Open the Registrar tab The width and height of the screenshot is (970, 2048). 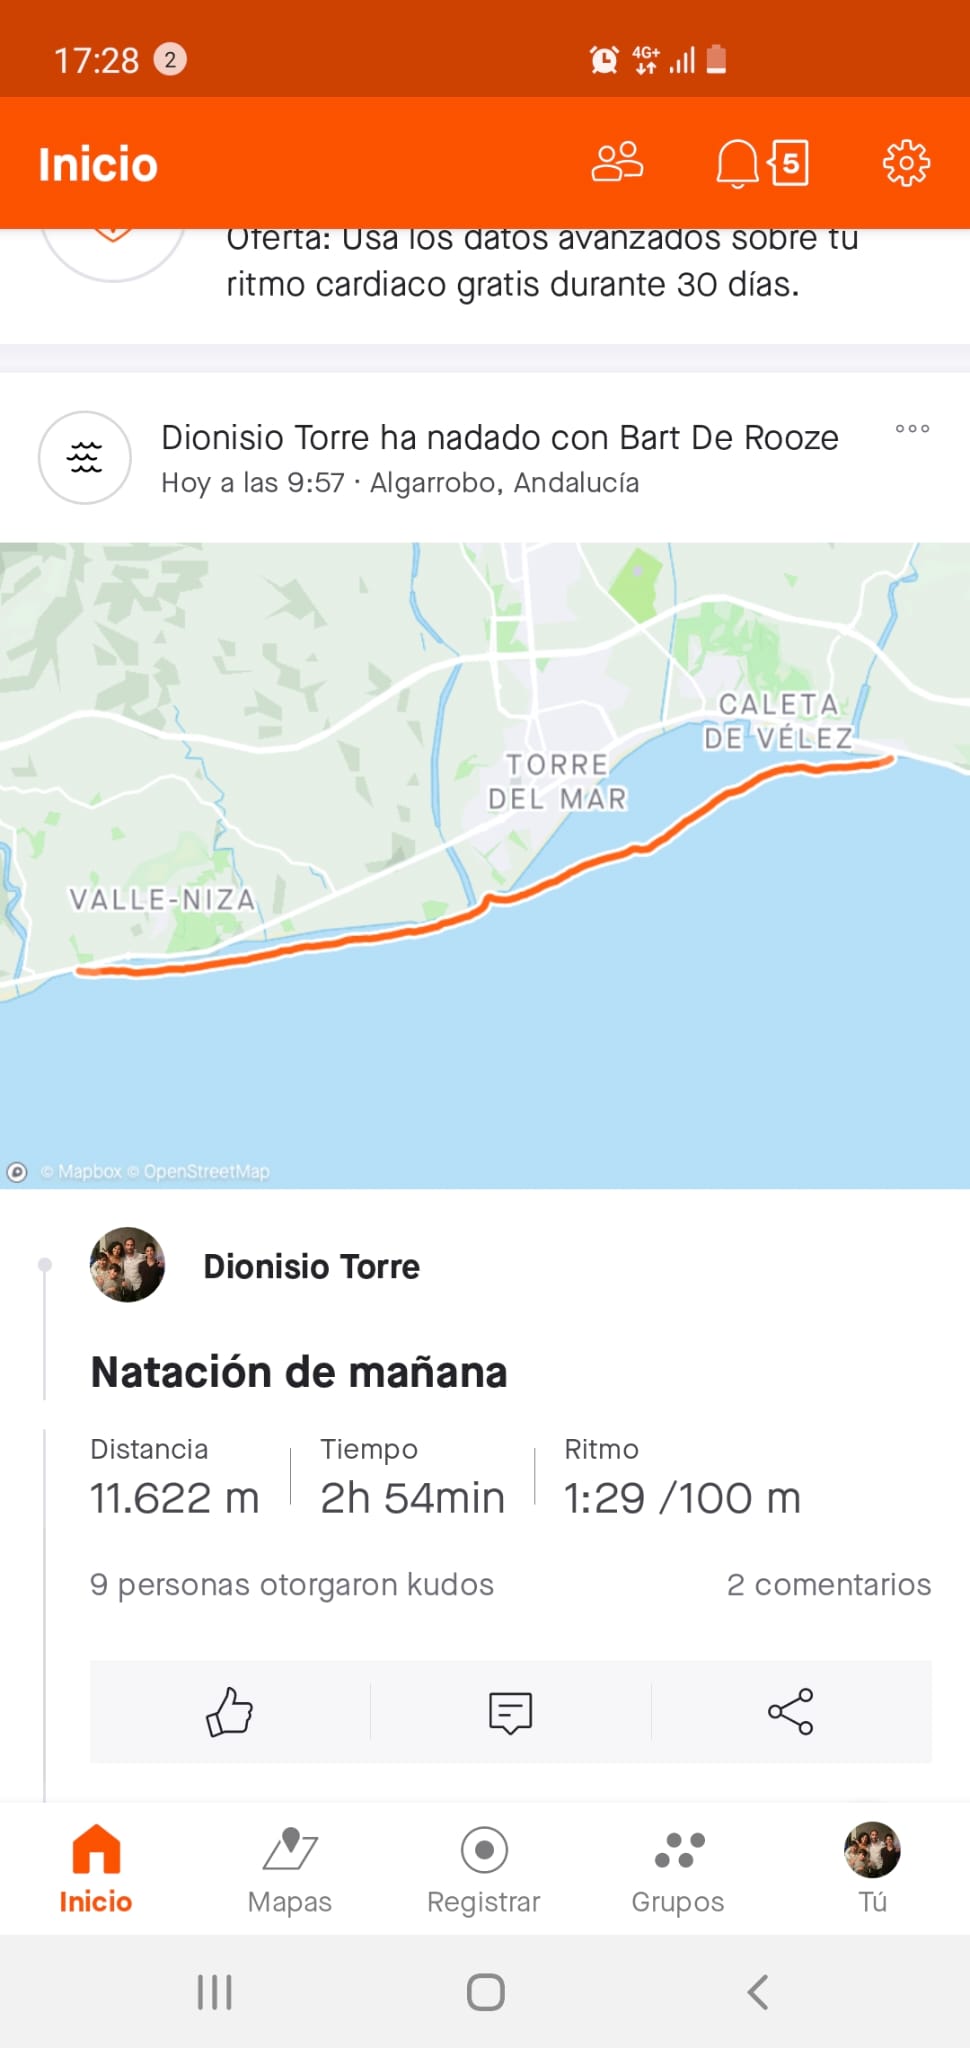coord(484,1870)
